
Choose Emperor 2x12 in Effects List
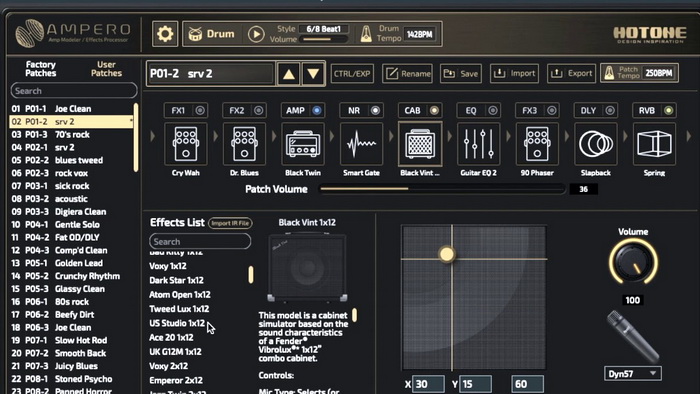coord(176,380)
